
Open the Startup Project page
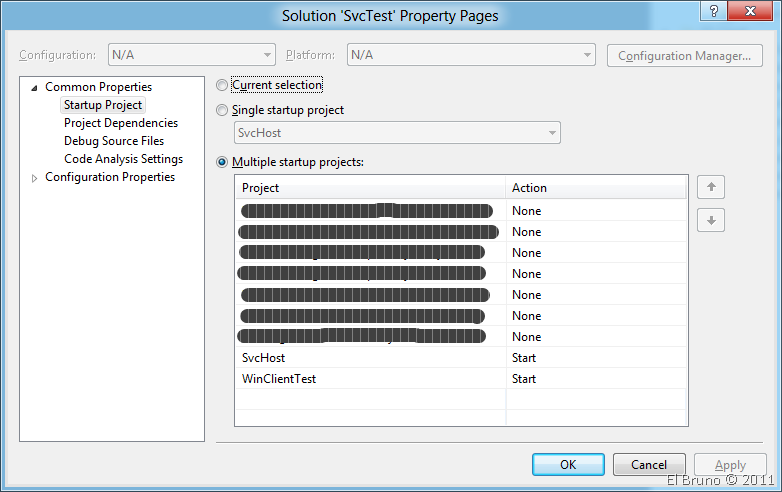click(x=103, y=105)
